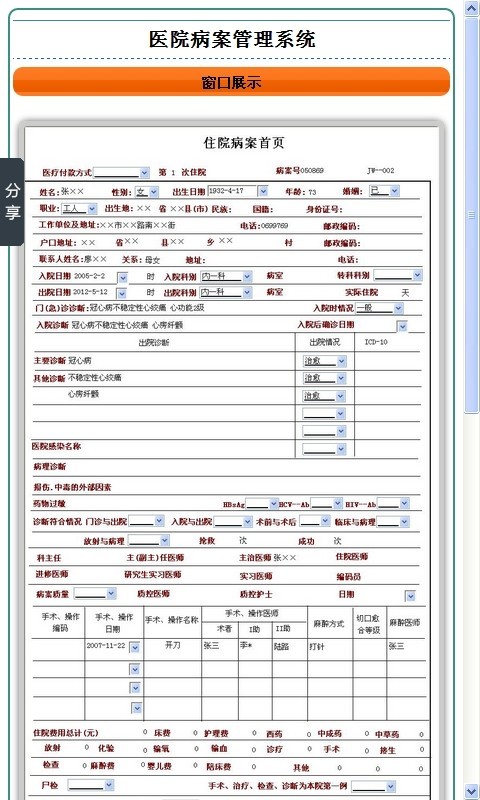This screenshot has width=480, height=800.
Task: Click the 住院费用总计(元) label
Action: [x=65, y=733]
